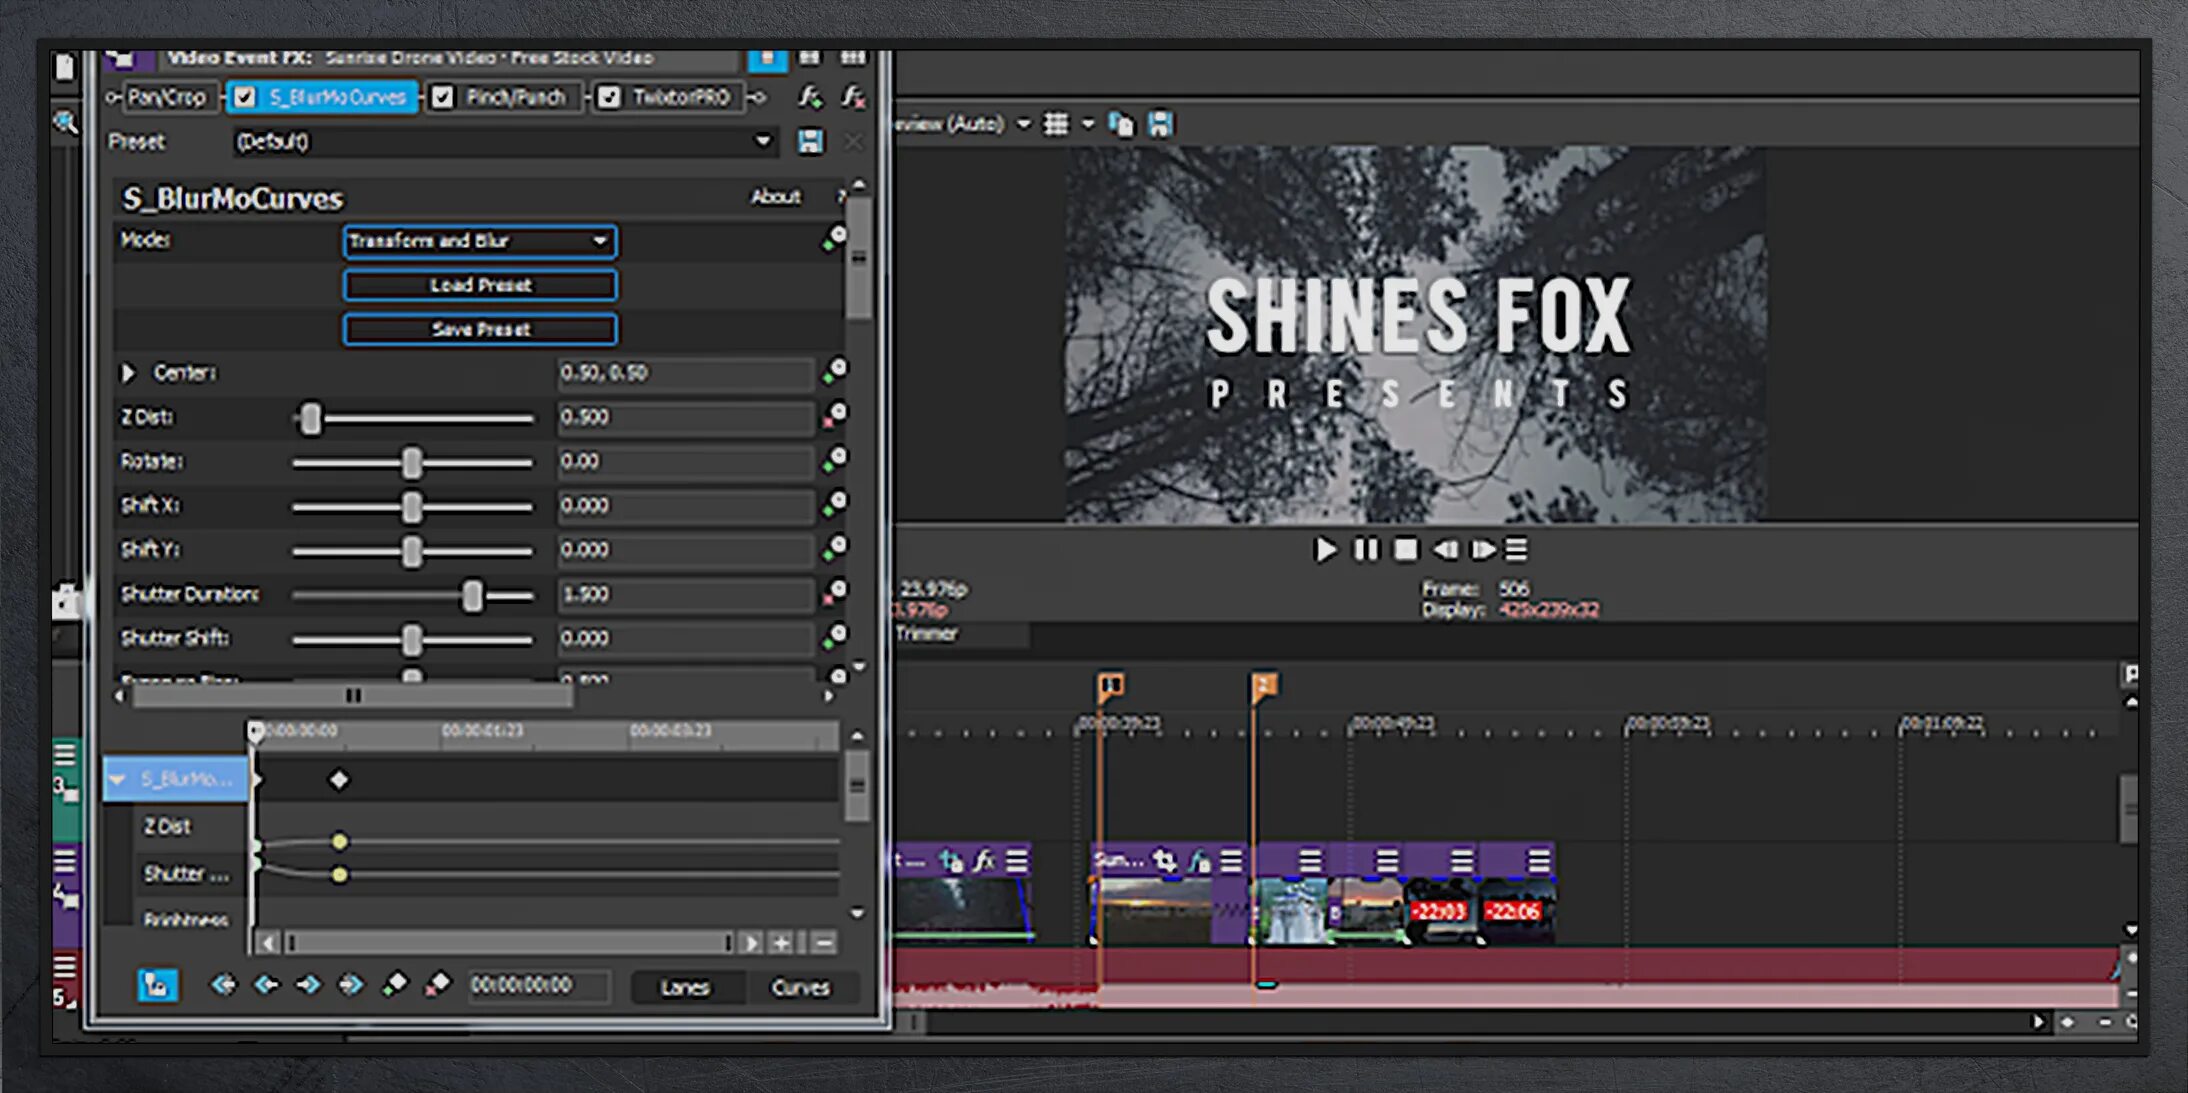Image resolution: width=2188 pixels, height=1093 pixels.
Task: Select the yellow keyframe on the Z Dist lane
Action: (x=340, y=842)
